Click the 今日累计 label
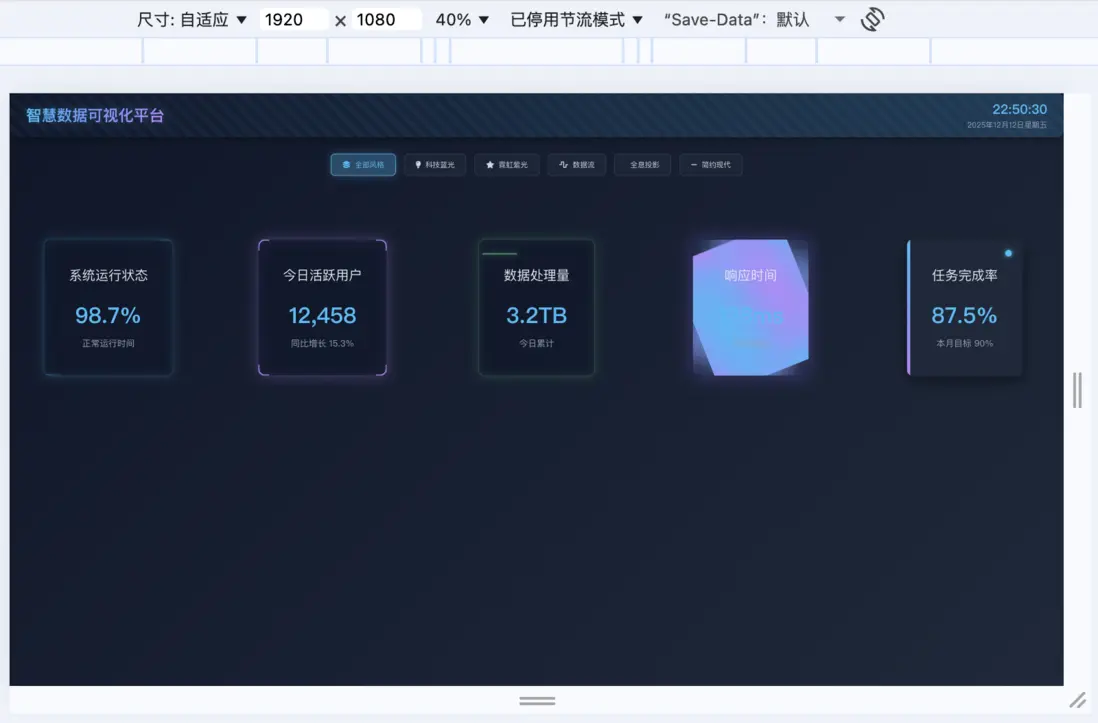Screen dimensions: 1098x723 point(536,343)
